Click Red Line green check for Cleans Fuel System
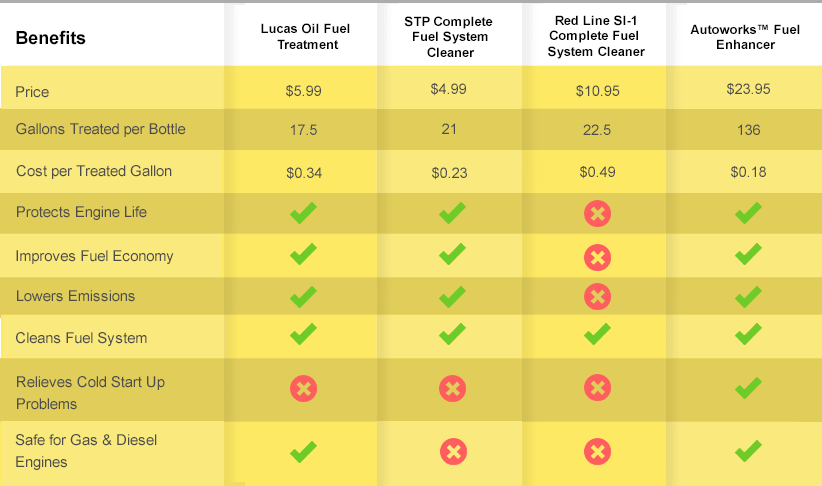Image resolution: width=822 pixels, height=486 pixels. click(x=598, y=334)
